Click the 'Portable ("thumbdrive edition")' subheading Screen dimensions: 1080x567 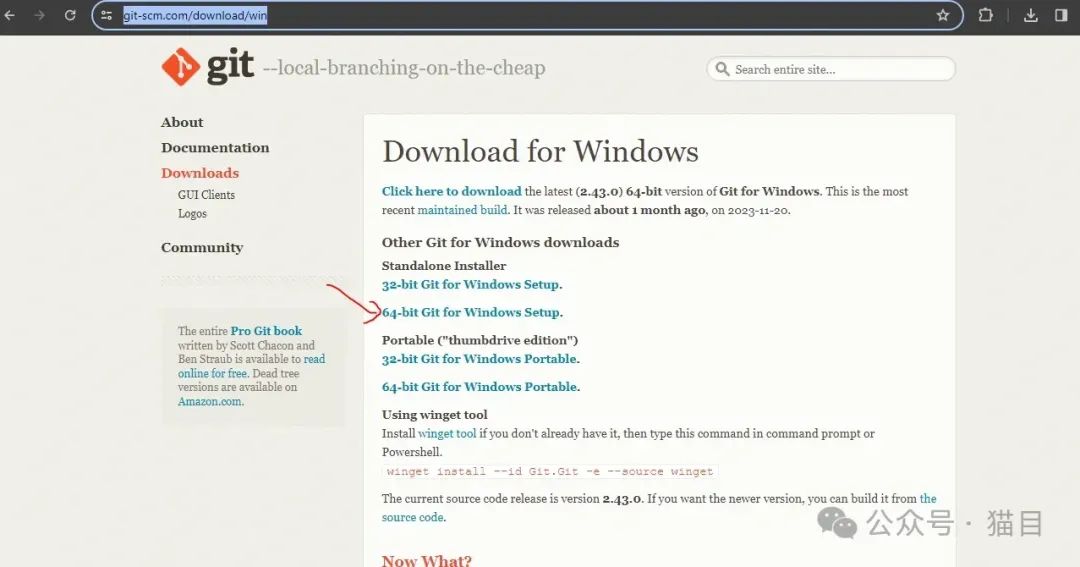coord(480,340)
